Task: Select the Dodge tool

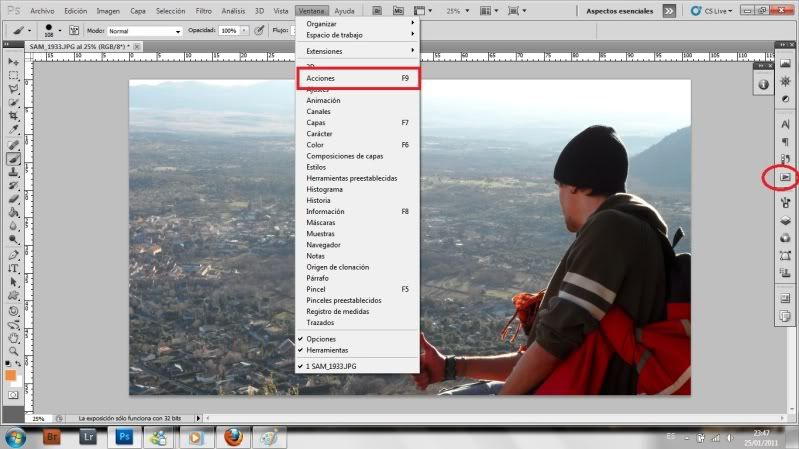Action: 13,240
